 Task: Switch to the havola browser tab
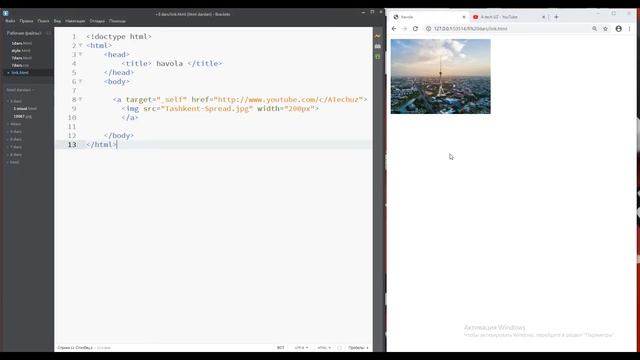429,17
